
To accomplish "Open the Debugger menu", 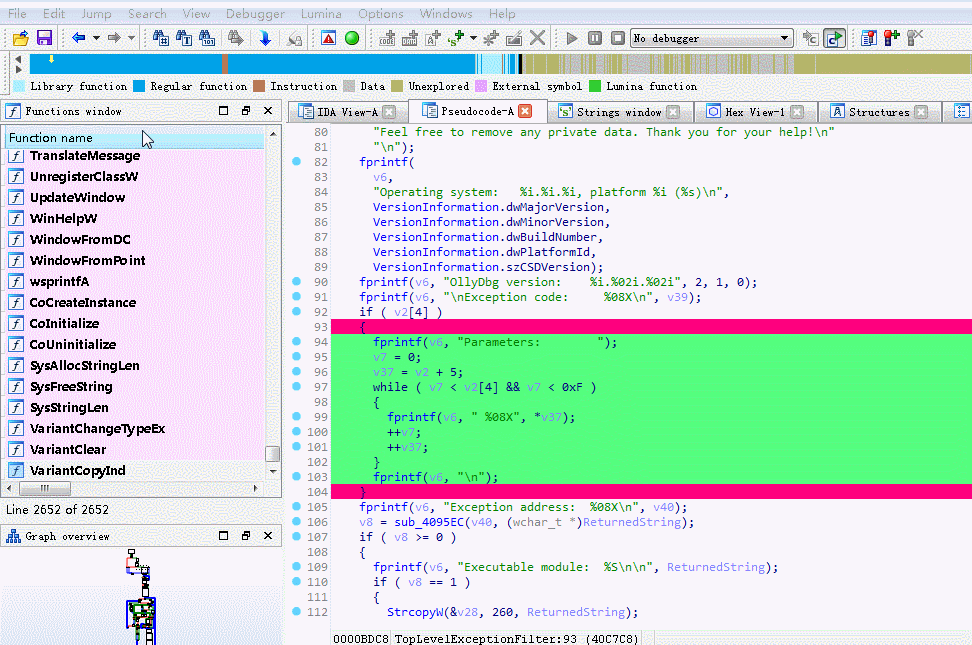I will pos(255,14).
